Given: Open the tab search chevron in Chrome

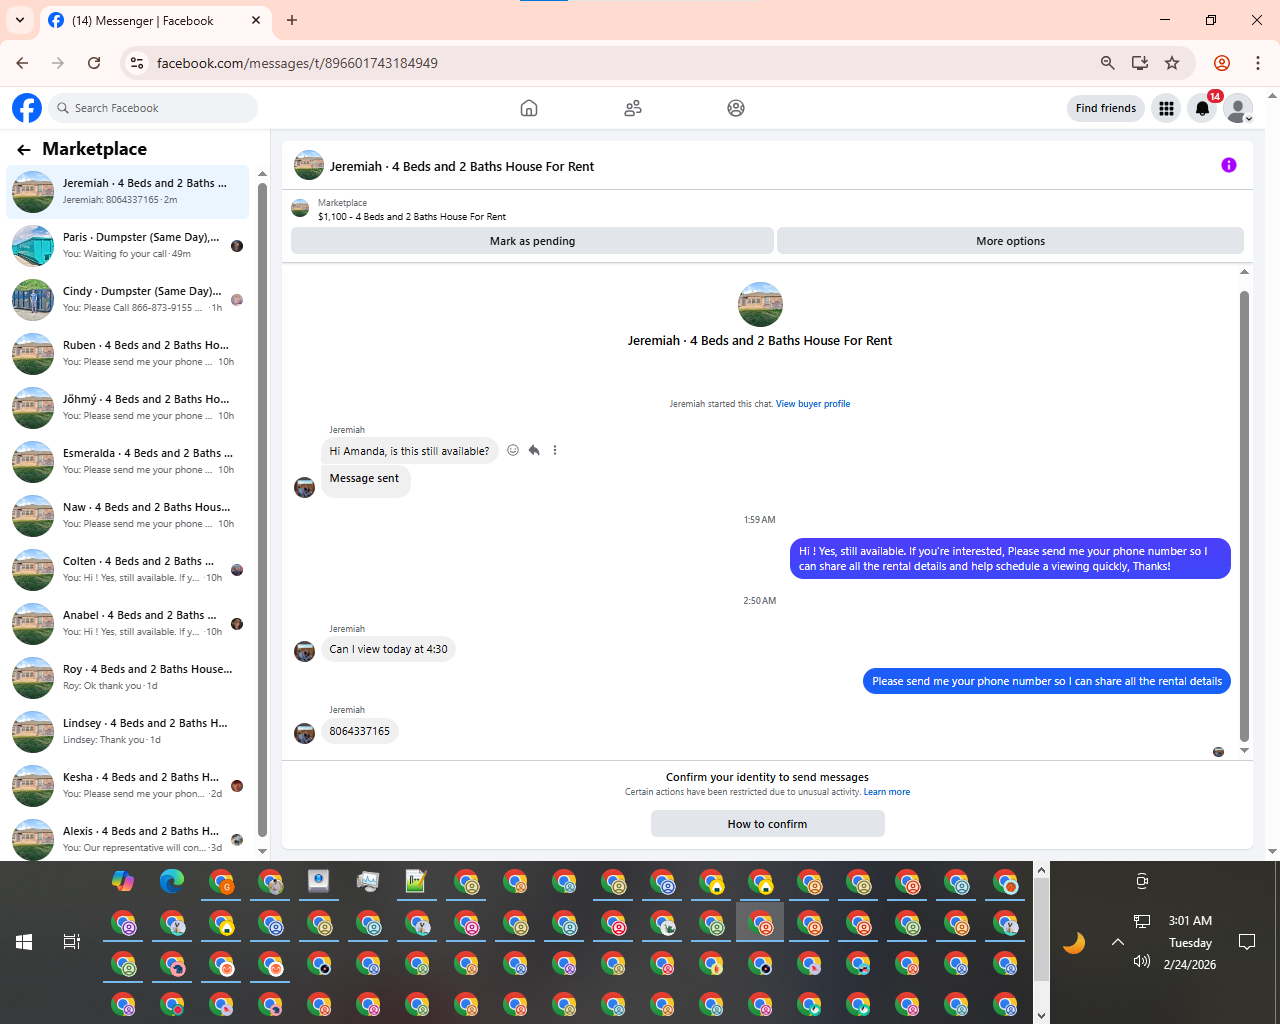Looking at the screenshot, I should pos(20,20).
